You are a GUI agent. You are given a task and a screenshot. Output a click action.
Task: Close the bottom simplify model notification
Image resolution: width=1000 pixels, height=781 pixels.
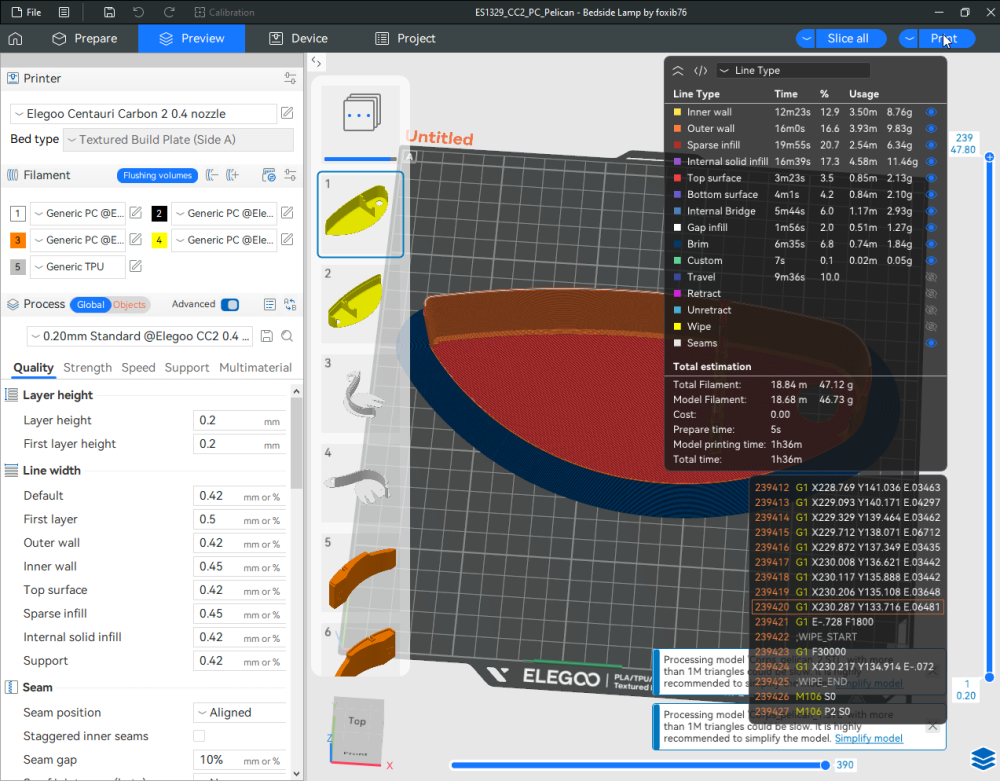[932, 726]
